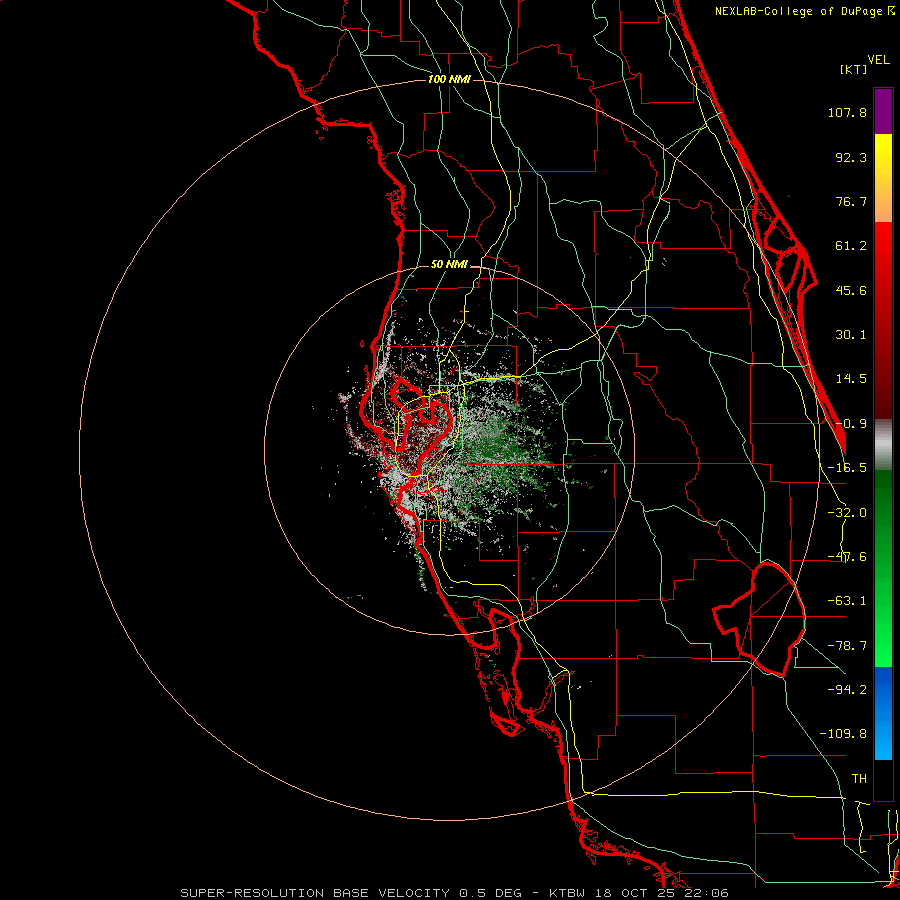
Task: Select the 76.7 legend value
Action: coord(851,201)
